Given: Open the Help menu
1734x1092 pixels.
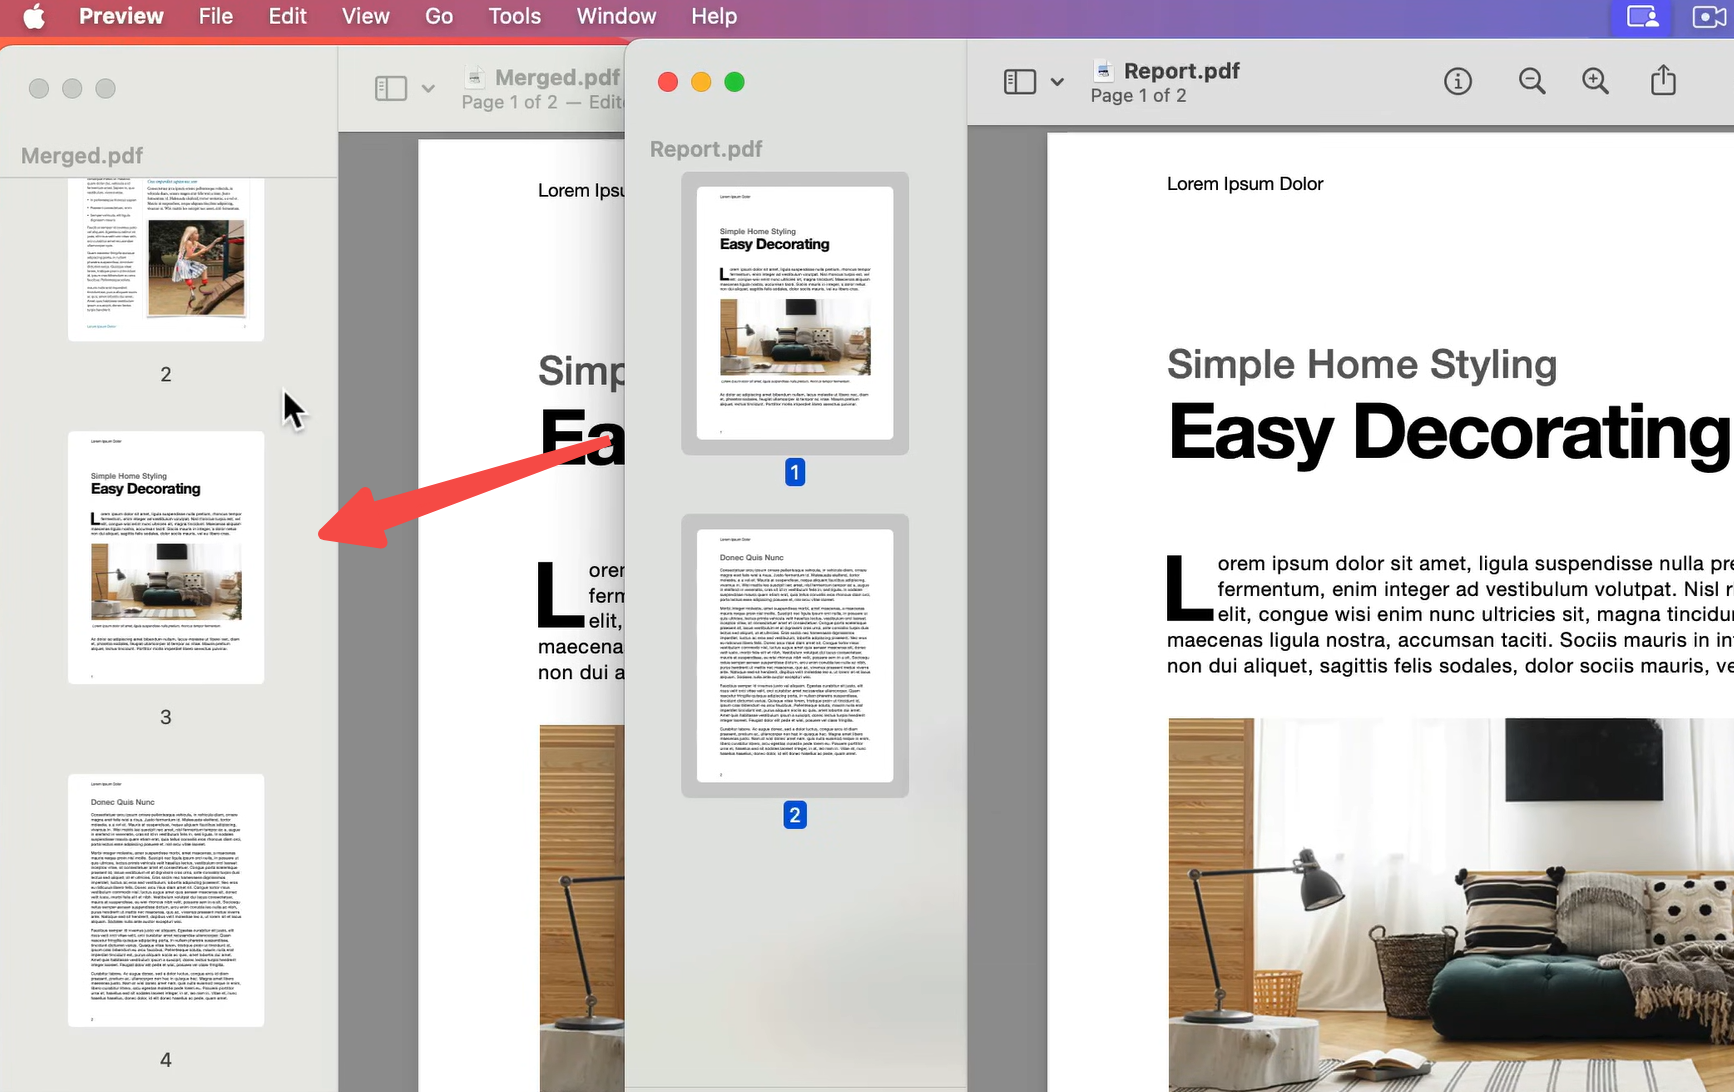Looking at the screenshot, I should 714,17.
